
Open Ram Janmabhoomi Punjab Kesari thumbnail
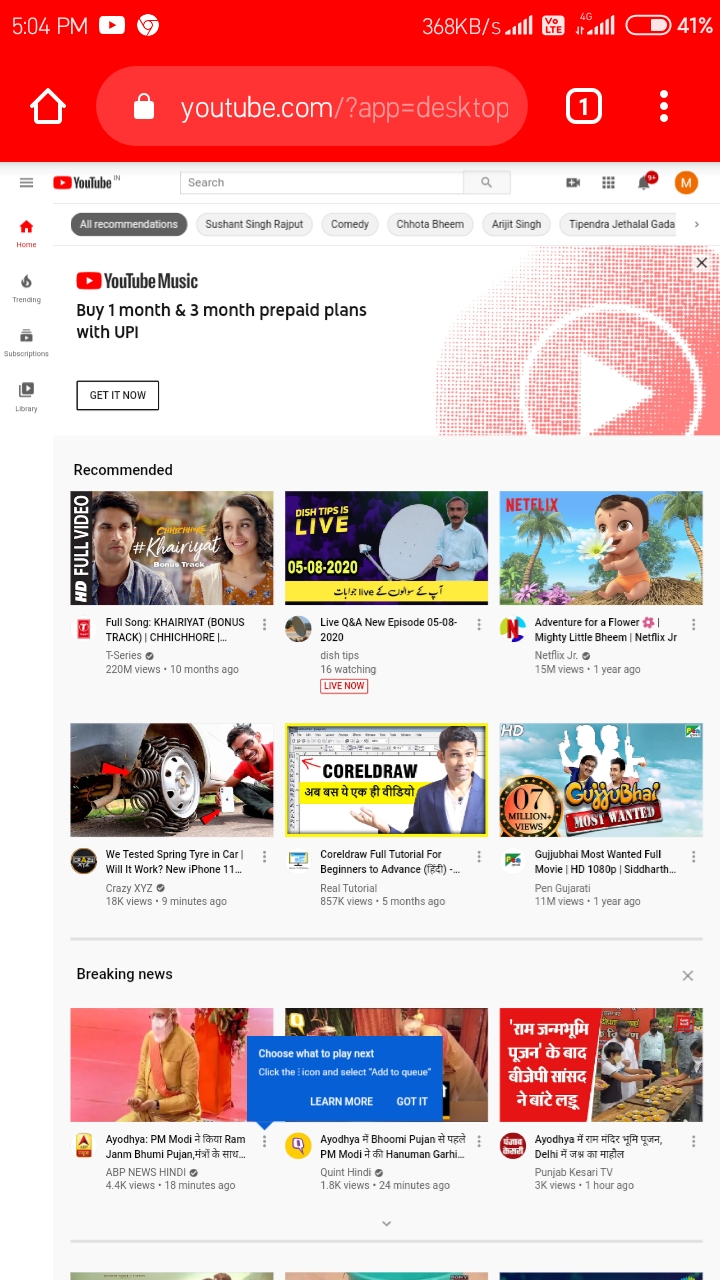click(x=601, y=1065)
